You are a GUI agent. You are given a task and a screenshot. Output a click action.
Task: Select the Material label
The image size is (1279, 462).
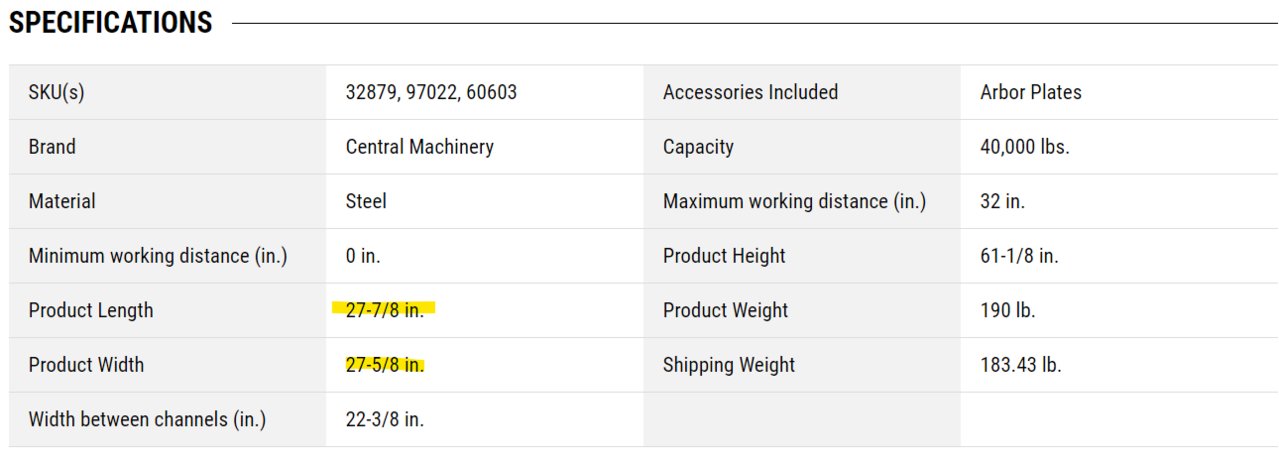pyautogui.click(x=62, y=201)
